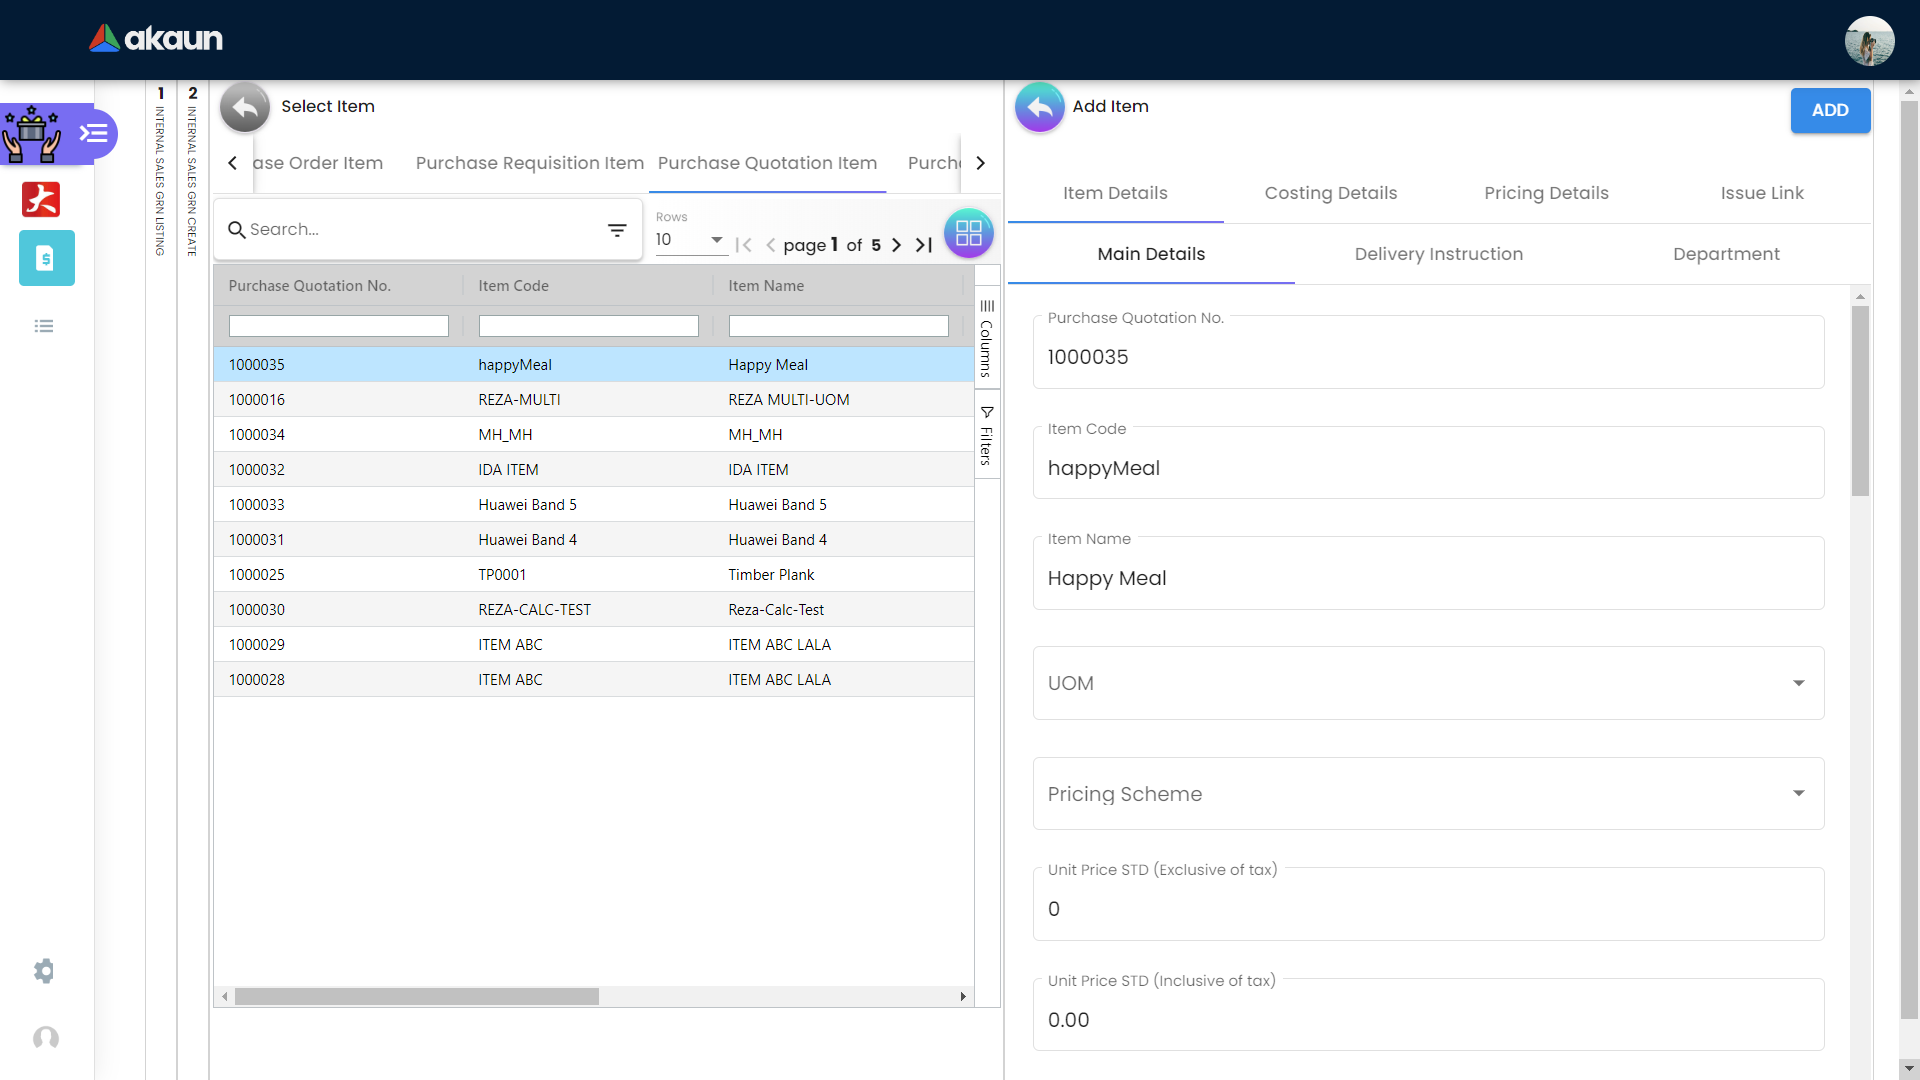Select the teal document dollar sidebar icon
1920x1080 pixels.
tap(46, 258)
